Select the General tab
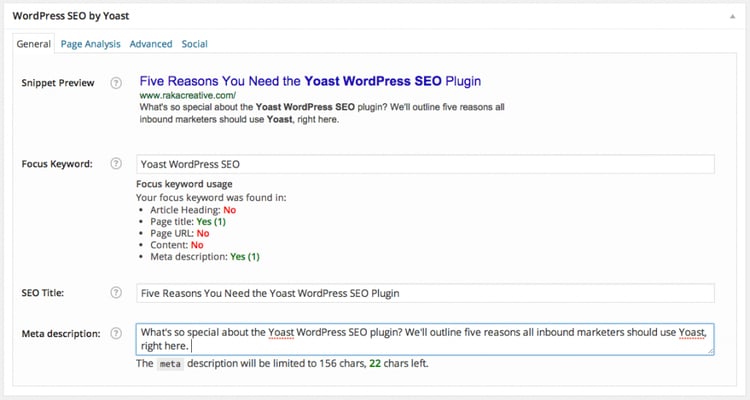The width and height of the screenshot is (750, 400). point(33,44)
